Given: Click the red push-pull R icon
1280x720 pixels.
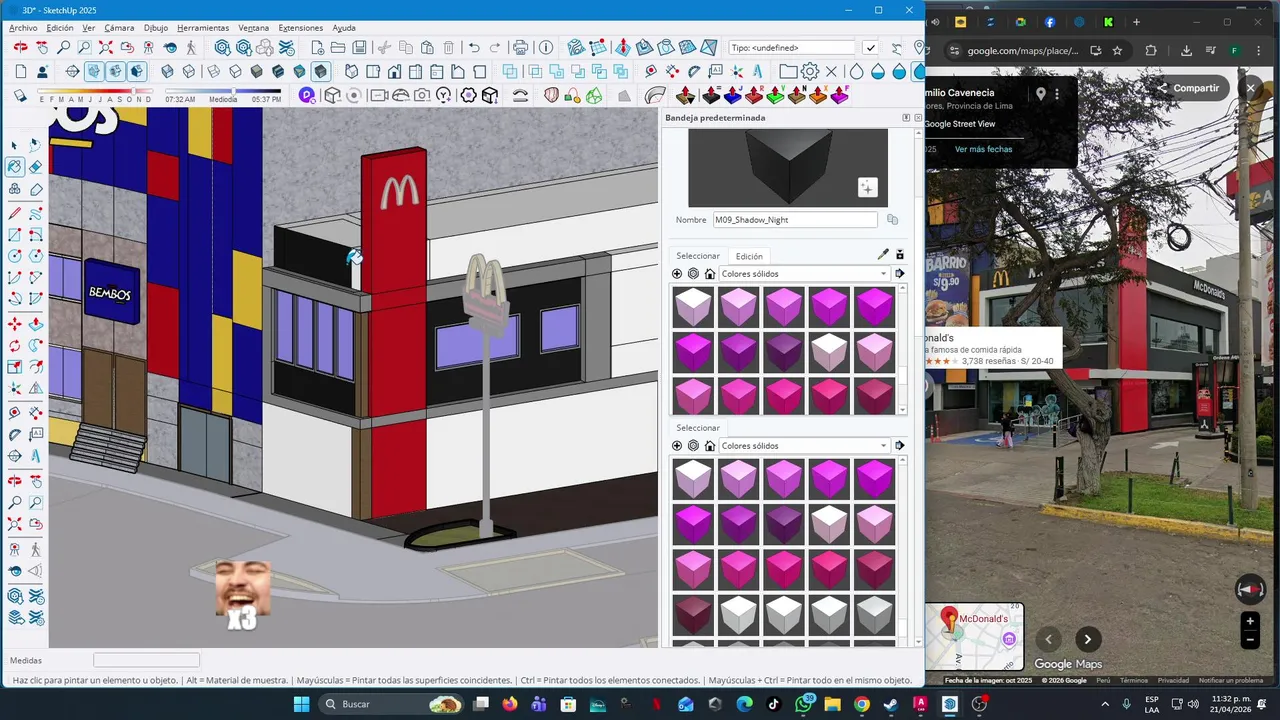Looking at the screenshot, I should pos(755,95).
